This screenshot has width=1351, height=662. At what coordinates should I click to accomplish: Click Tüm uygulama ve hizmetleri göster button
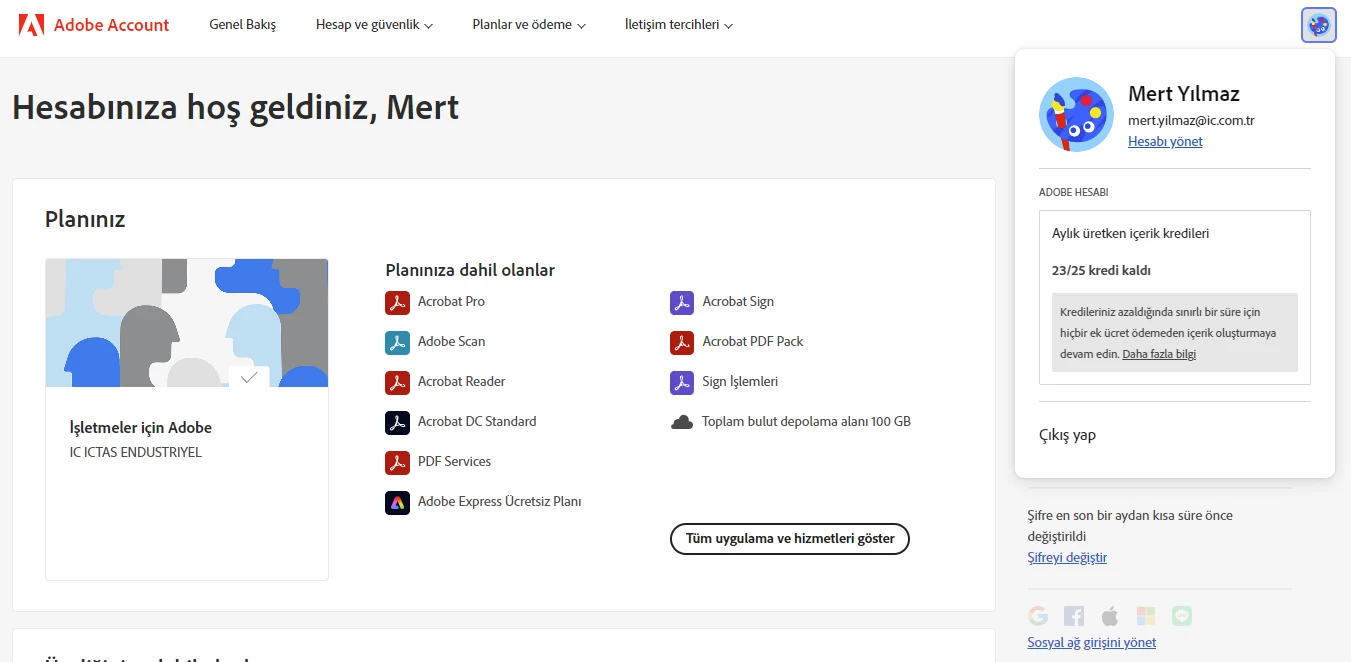(790, 539)
